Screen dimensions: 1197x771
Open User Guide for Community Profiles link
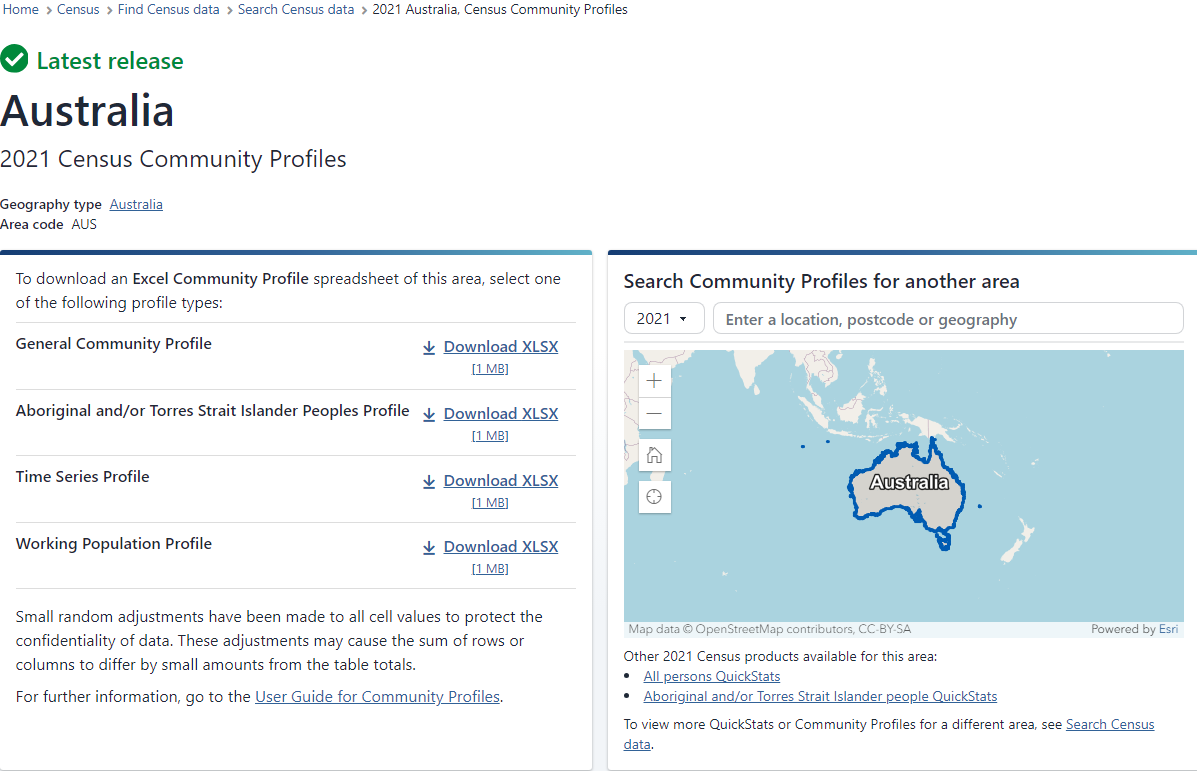tap(377, 697)
